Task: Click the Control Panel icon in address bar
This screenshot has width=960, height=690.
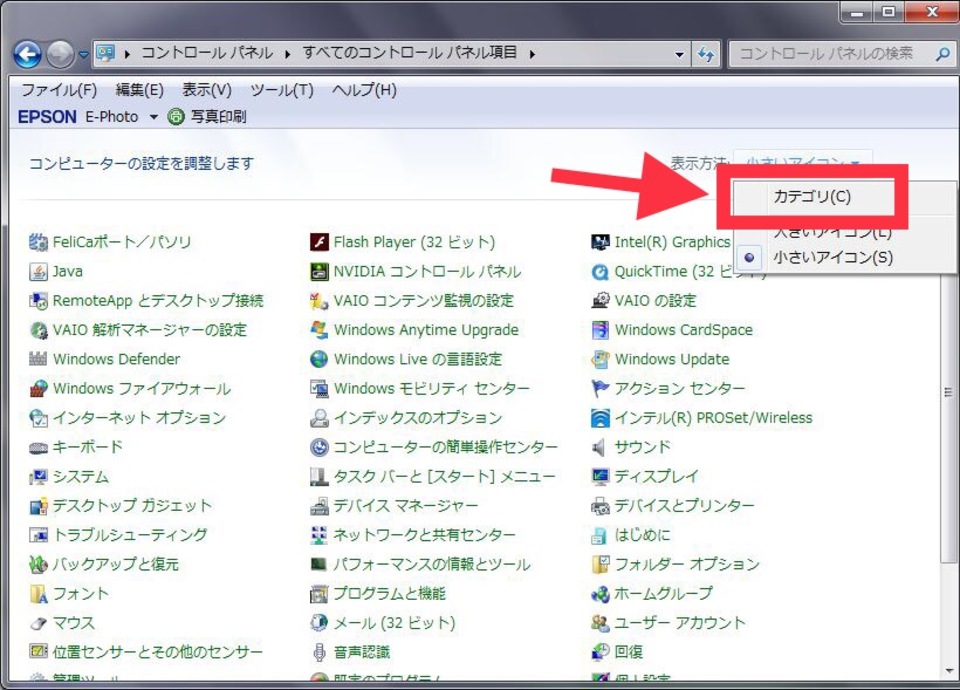Action: [105, 54]
